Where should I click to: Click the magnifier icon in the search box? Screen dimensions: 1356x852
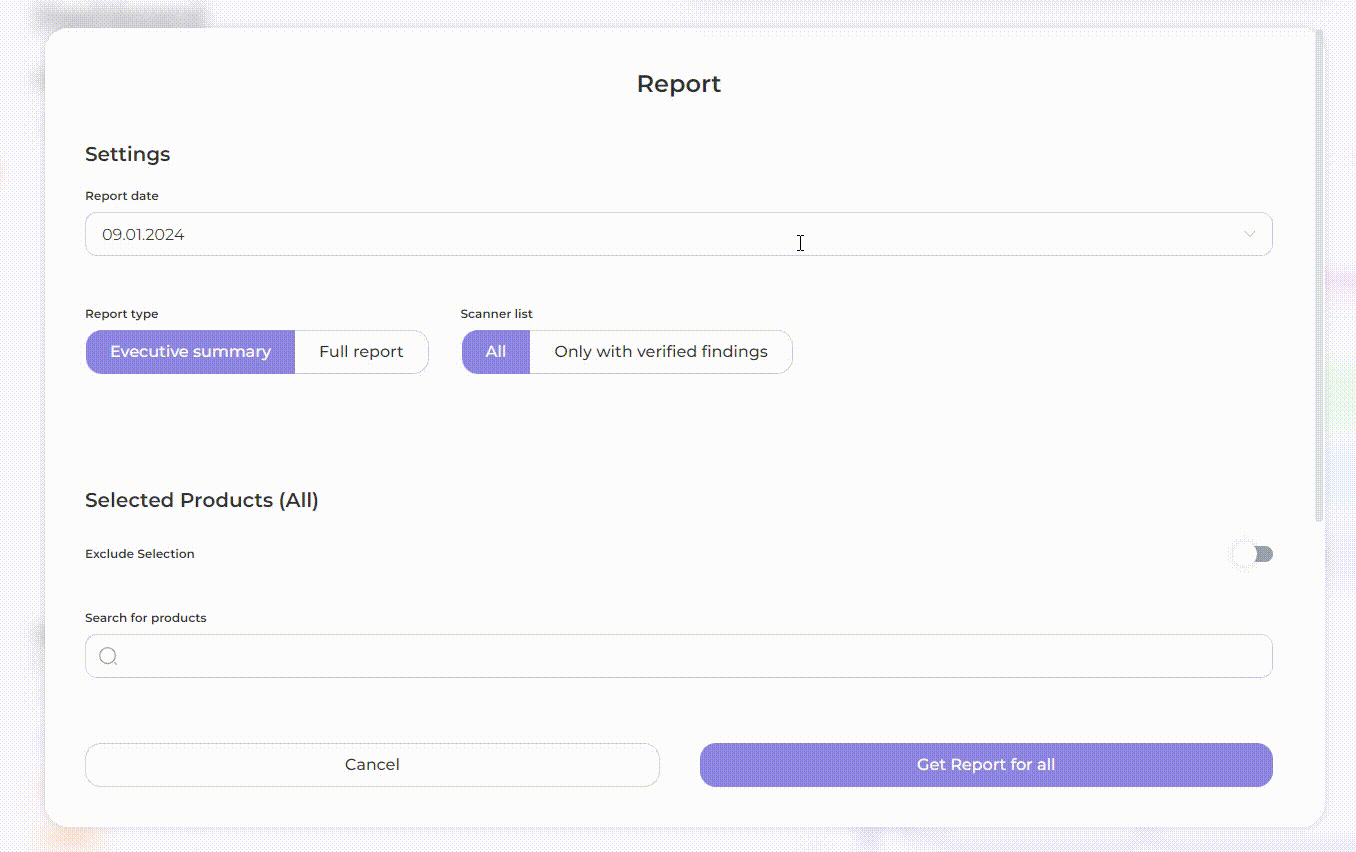pyautogui.click(x=108, y=656)
